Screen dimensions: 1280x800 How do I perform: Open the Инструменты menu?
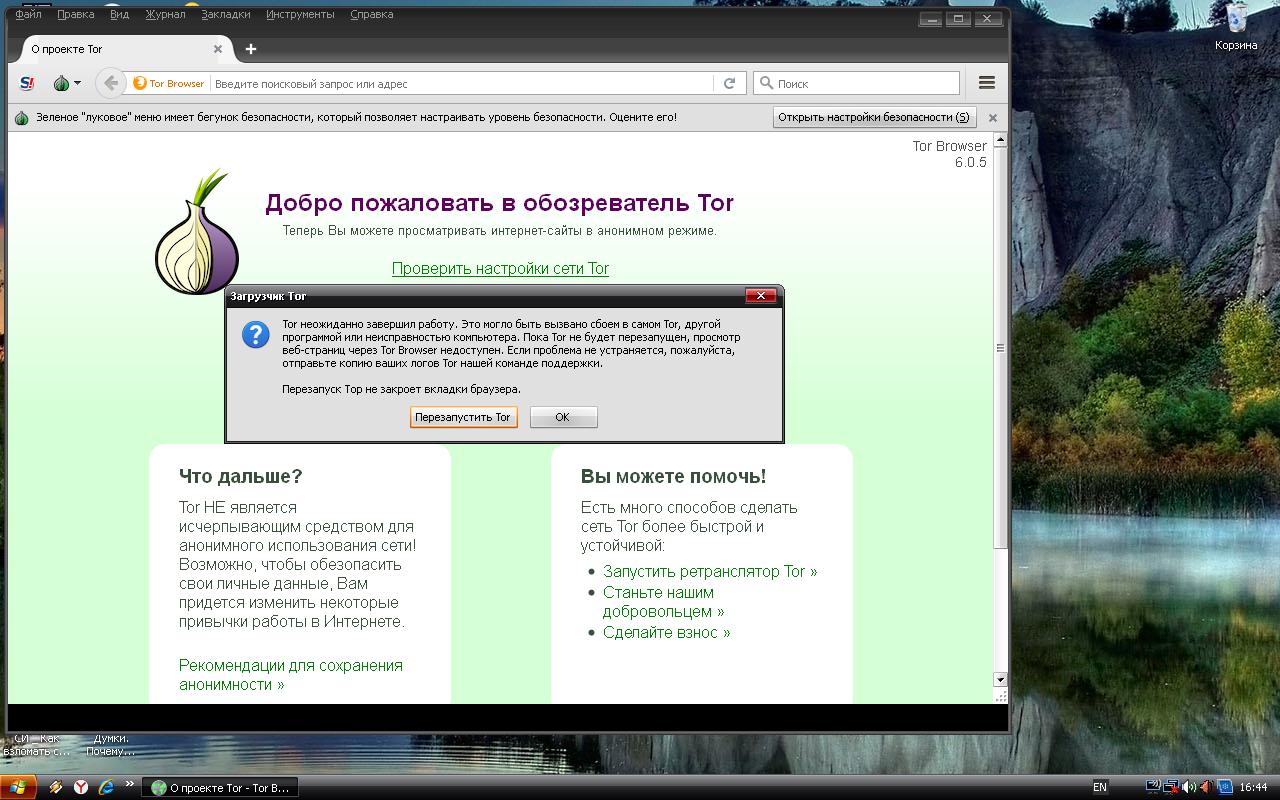300,14
